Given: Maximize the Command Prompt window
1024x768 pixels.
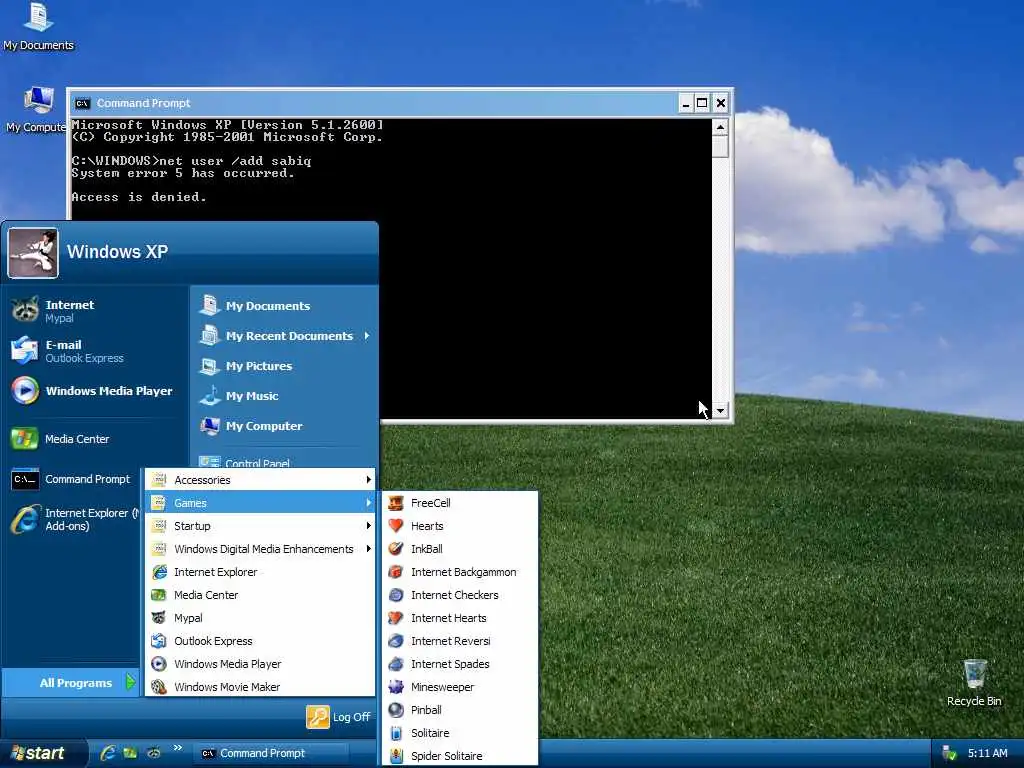Looking at the screenshot, I should (x=702, y=103).
